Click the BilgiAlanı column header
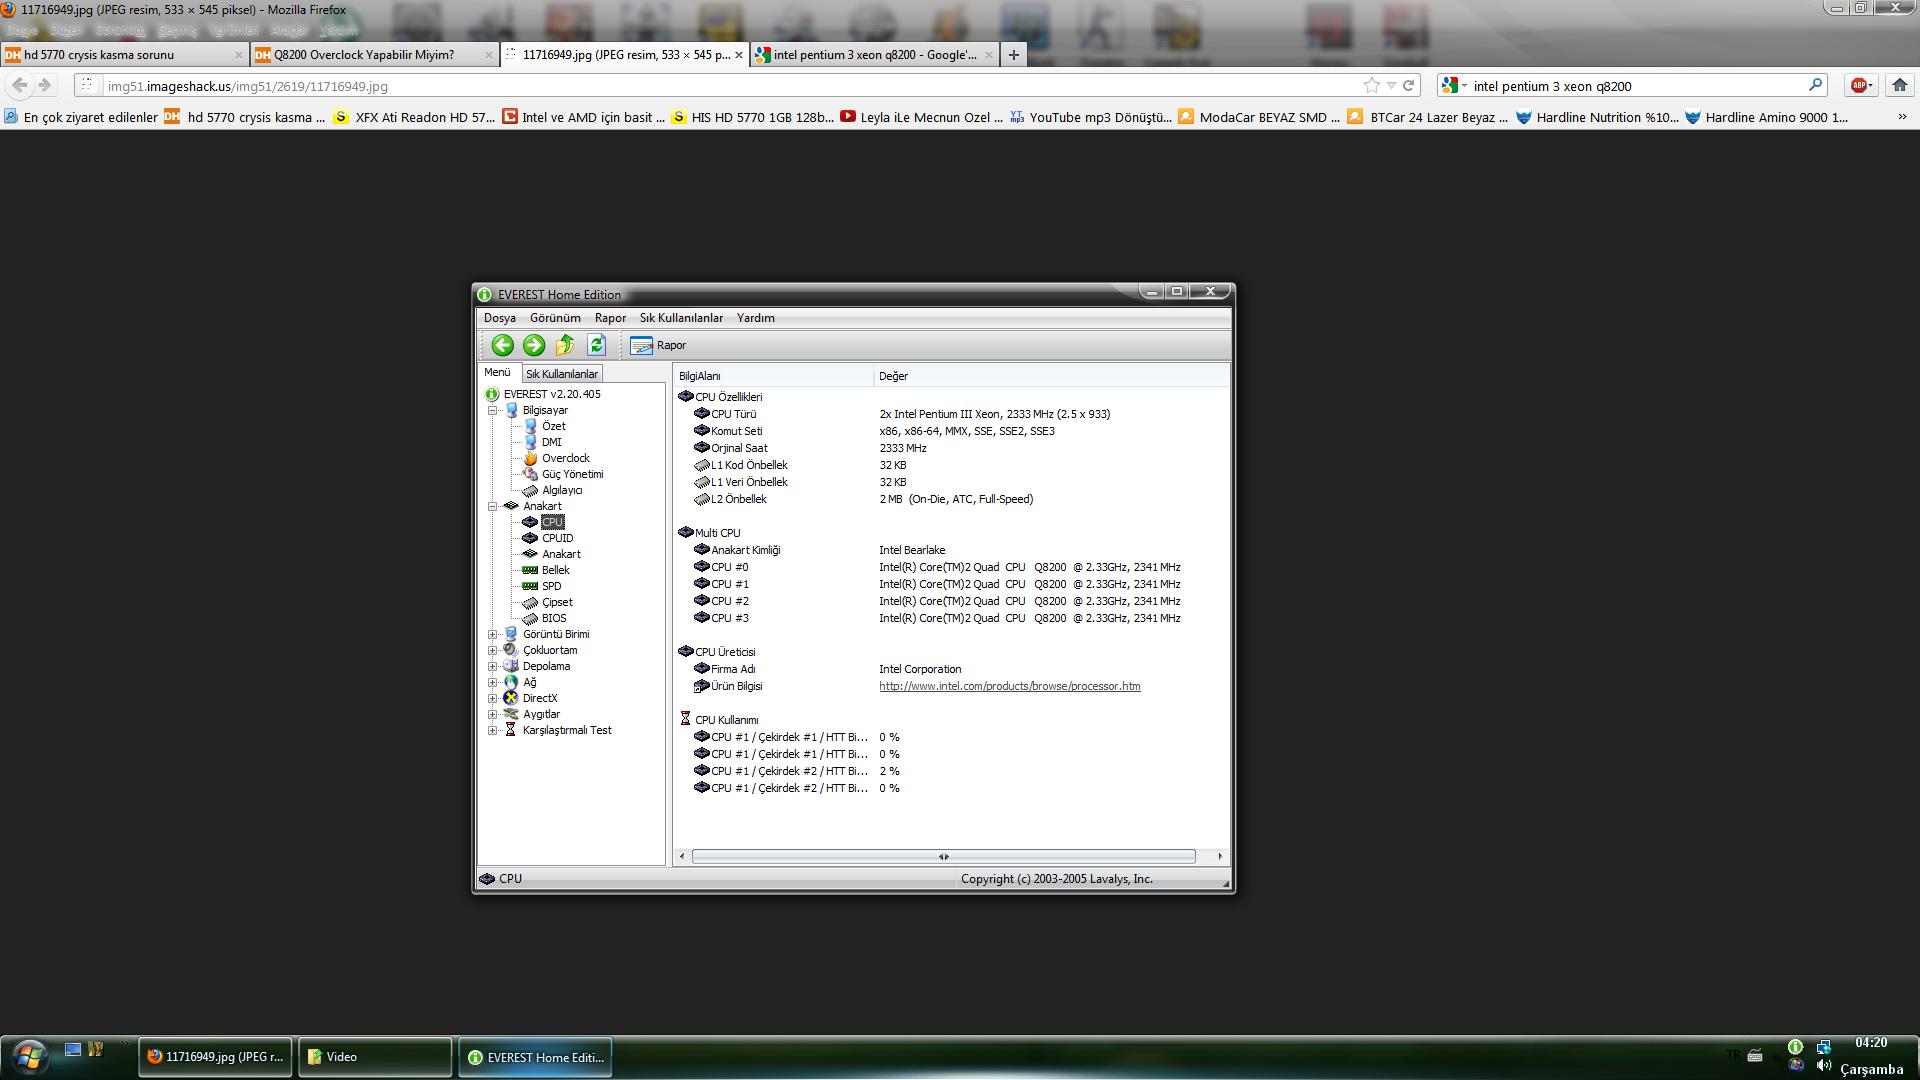Viewport: 1920px width, 1080px height. [x=774, y=376]
